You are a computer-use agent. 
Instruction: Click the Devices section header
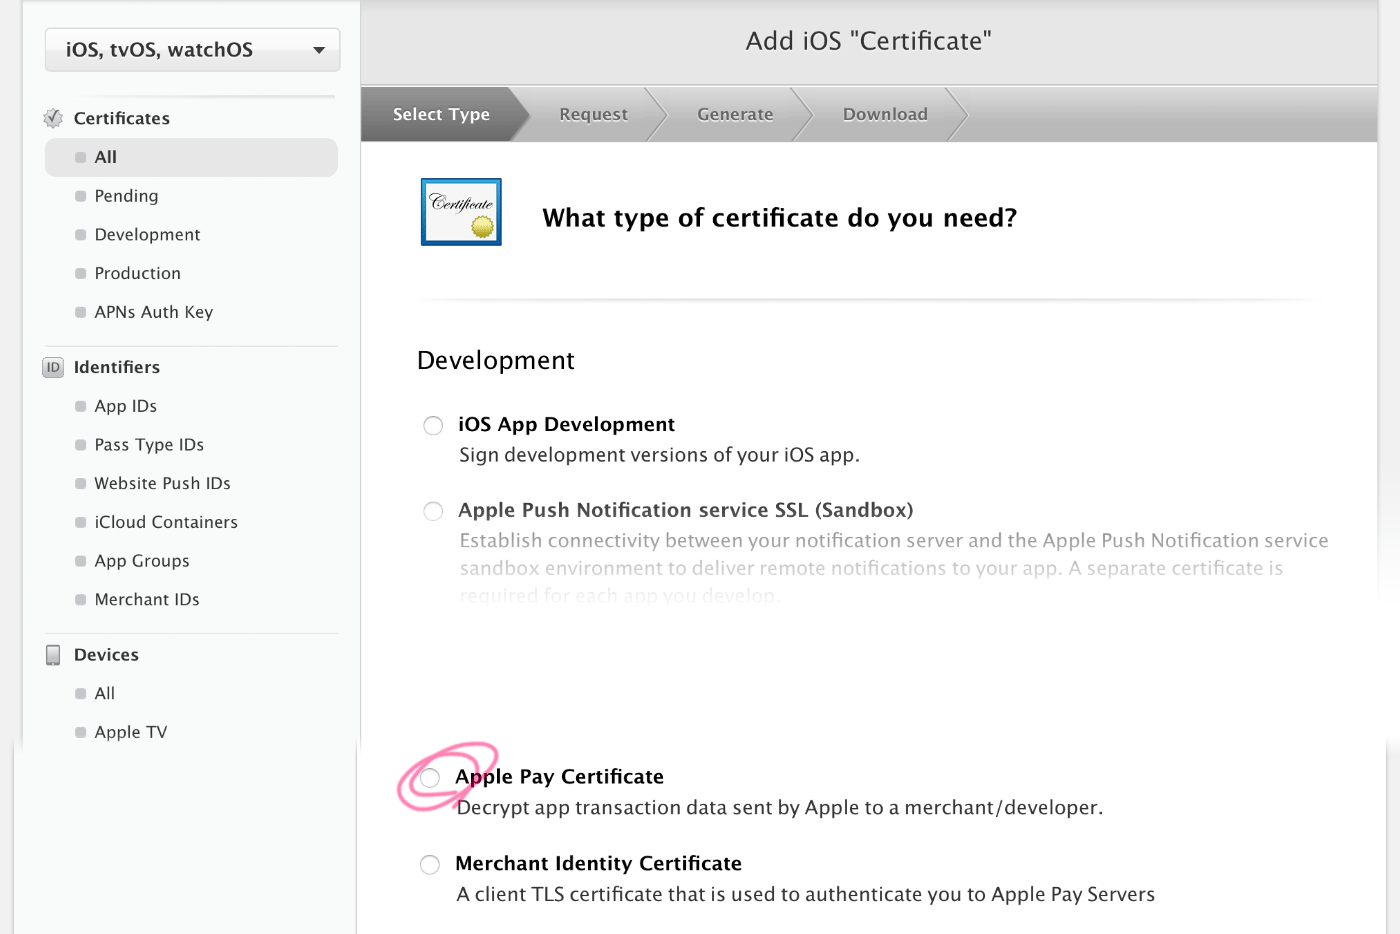(x=106, y=655)
